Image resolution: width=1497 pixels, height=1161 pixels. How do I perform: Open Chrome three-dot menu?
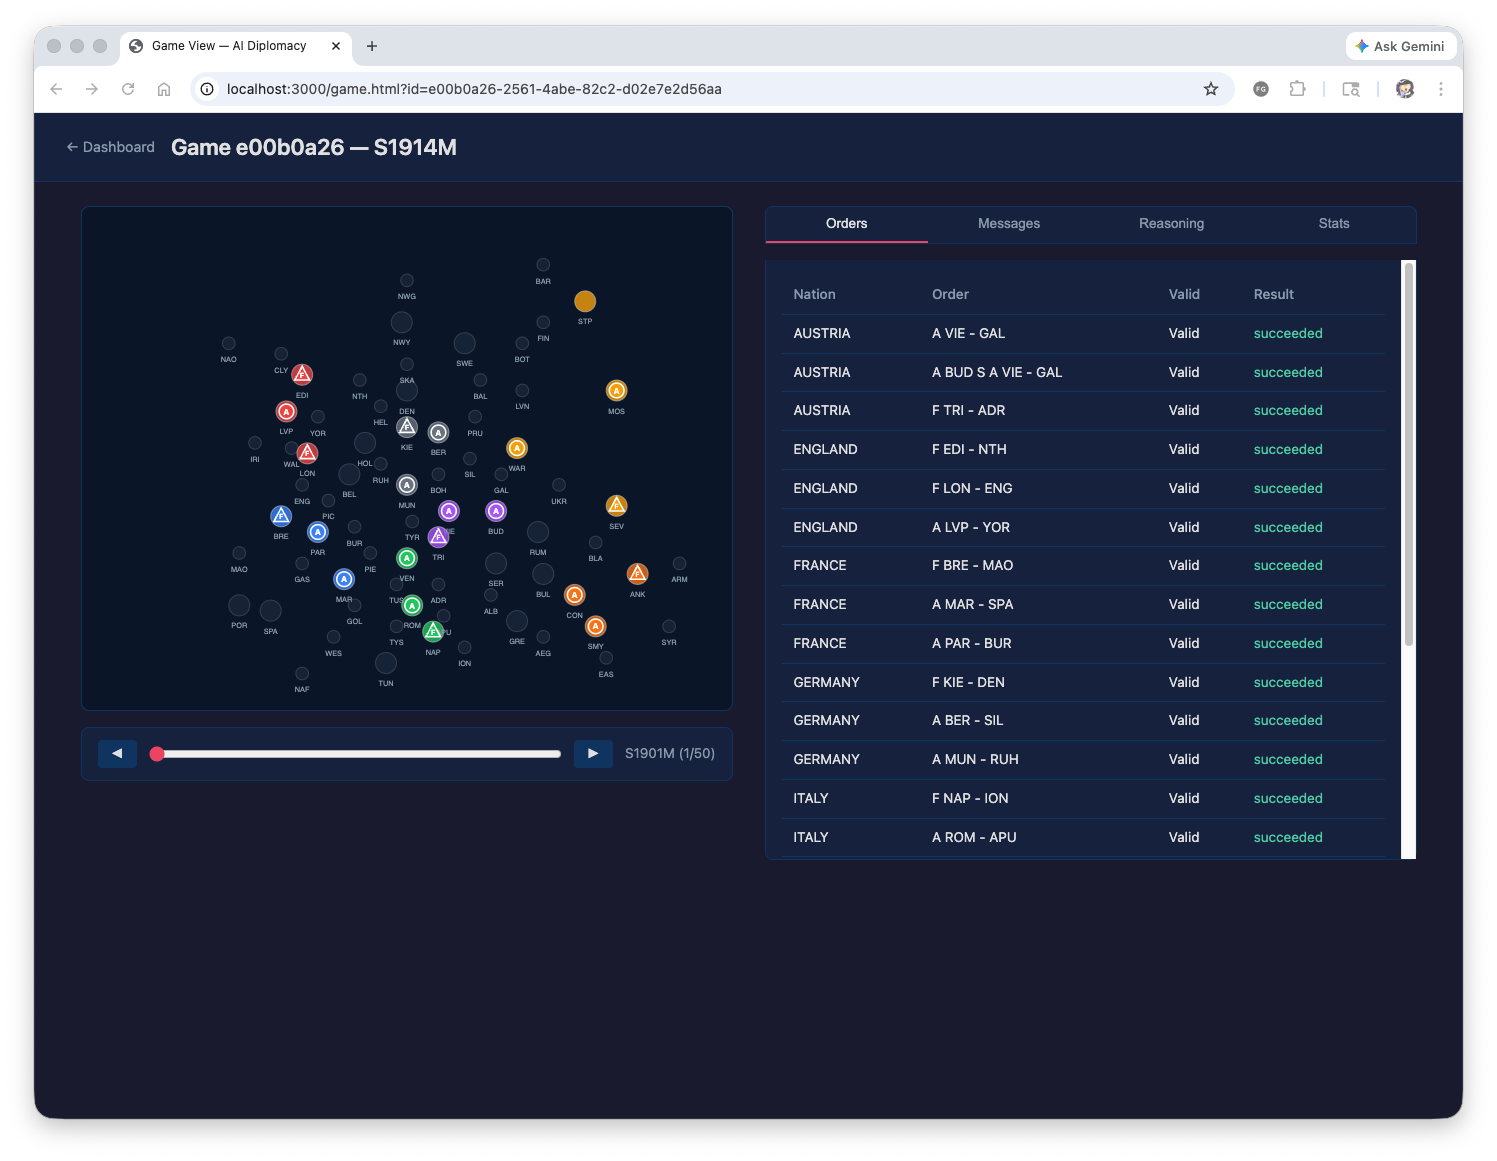coord(1440,89)
